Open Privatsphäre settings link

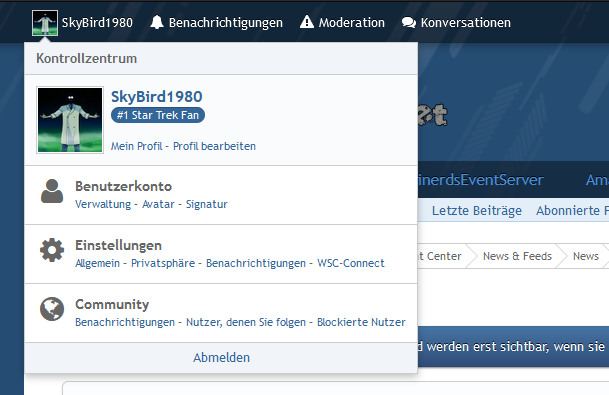coord(163,263)
